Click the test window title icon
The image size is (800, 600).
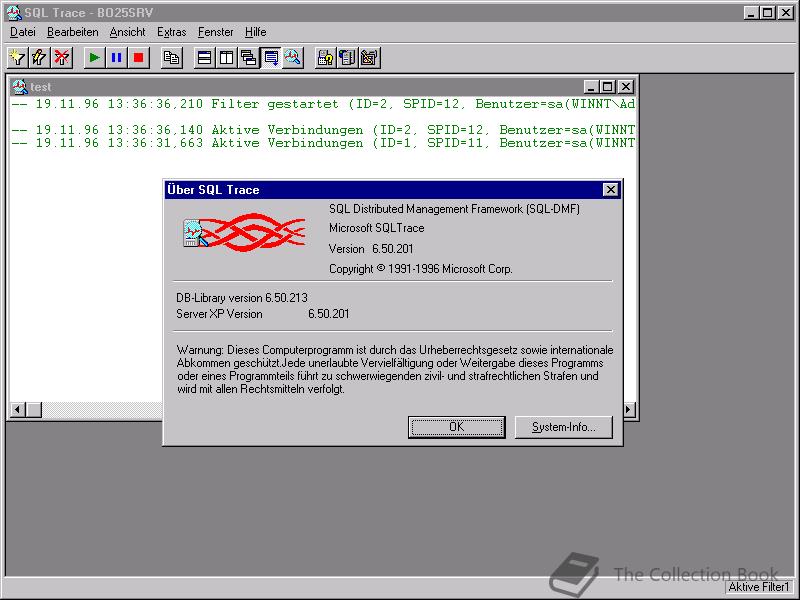(19, 87)
